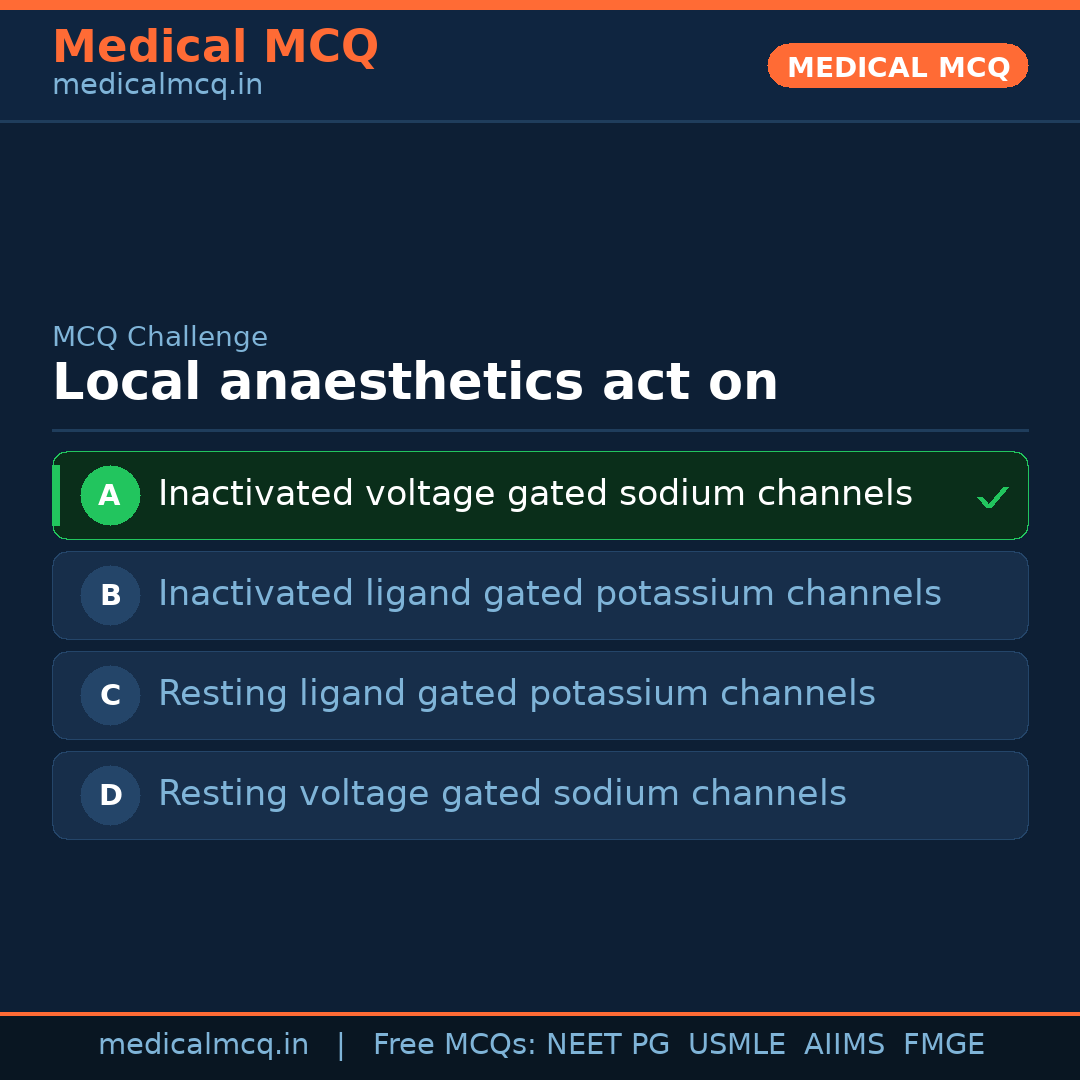Image resolution: width=1080 pixels, height=1080 pixels.
Task: Select USMLE in the footer
Action: 736,1045
